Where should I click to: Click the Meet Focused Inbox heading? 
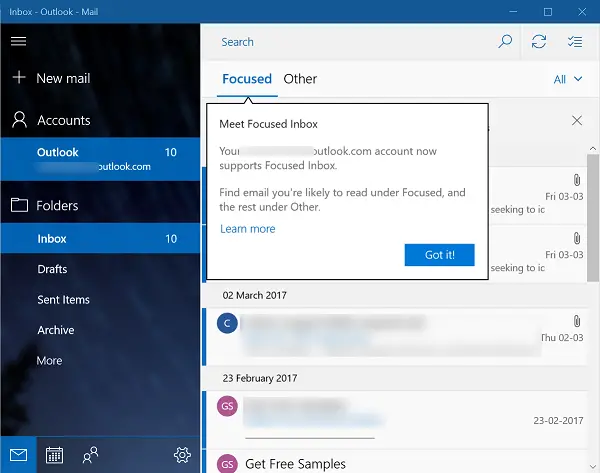268,124
